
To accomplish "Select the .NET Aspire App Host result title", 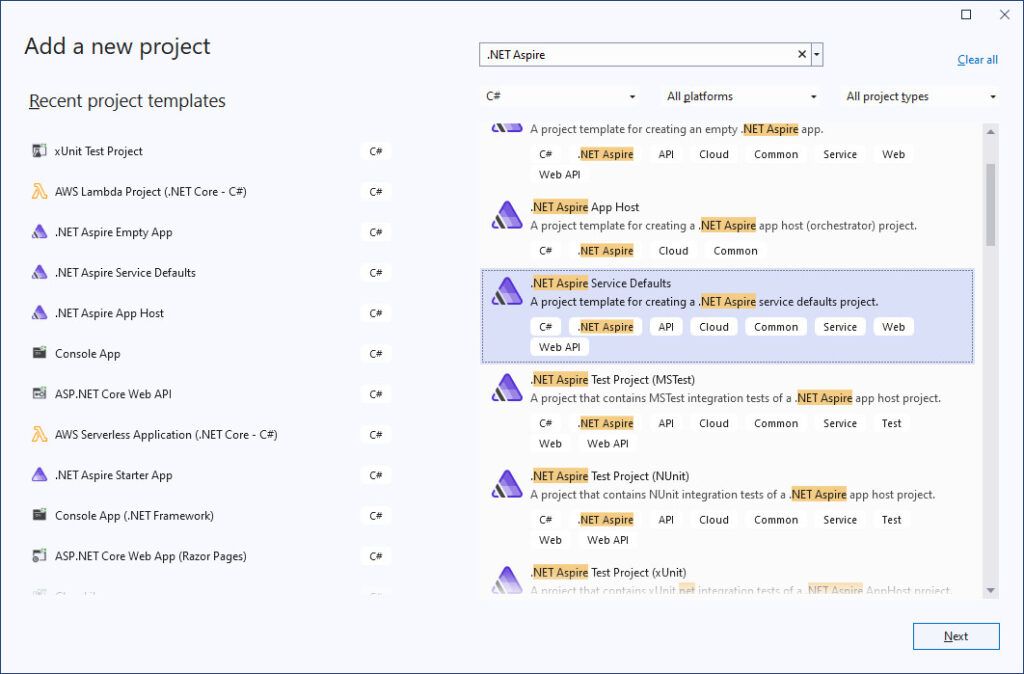I will (x=584, y=207).
